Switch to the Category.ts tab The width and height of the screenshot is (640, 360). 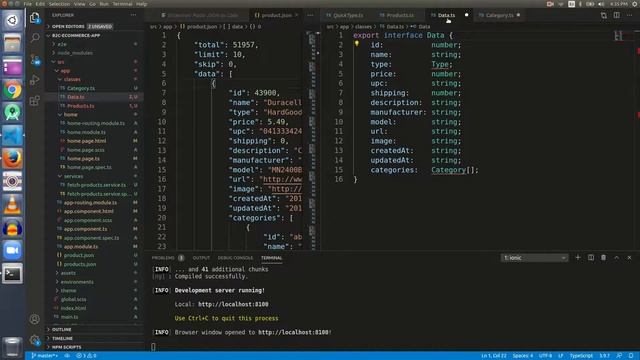click(x=499, y=15)
